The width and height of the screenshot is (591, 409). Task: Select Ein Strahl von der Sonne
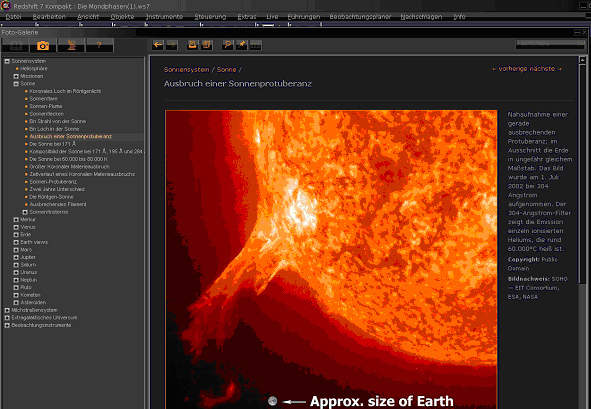tap(58, 121)
